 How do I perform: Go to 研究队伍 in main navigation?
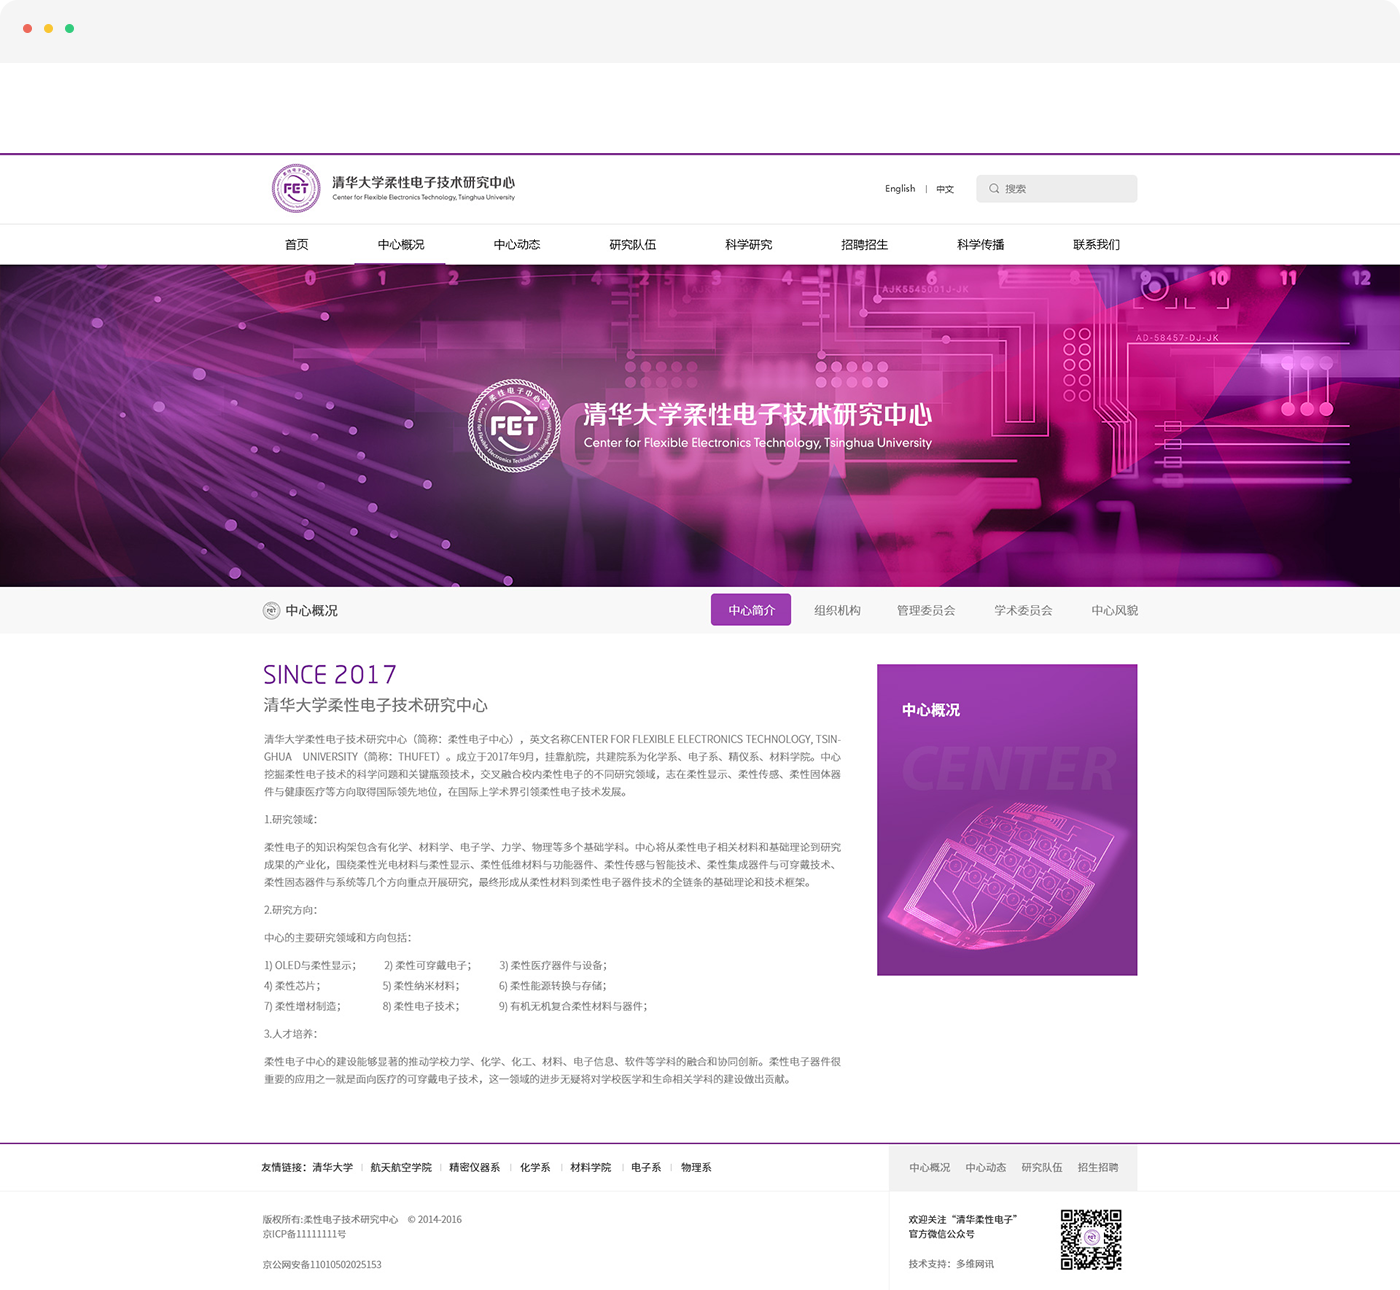tap(633, 245)
